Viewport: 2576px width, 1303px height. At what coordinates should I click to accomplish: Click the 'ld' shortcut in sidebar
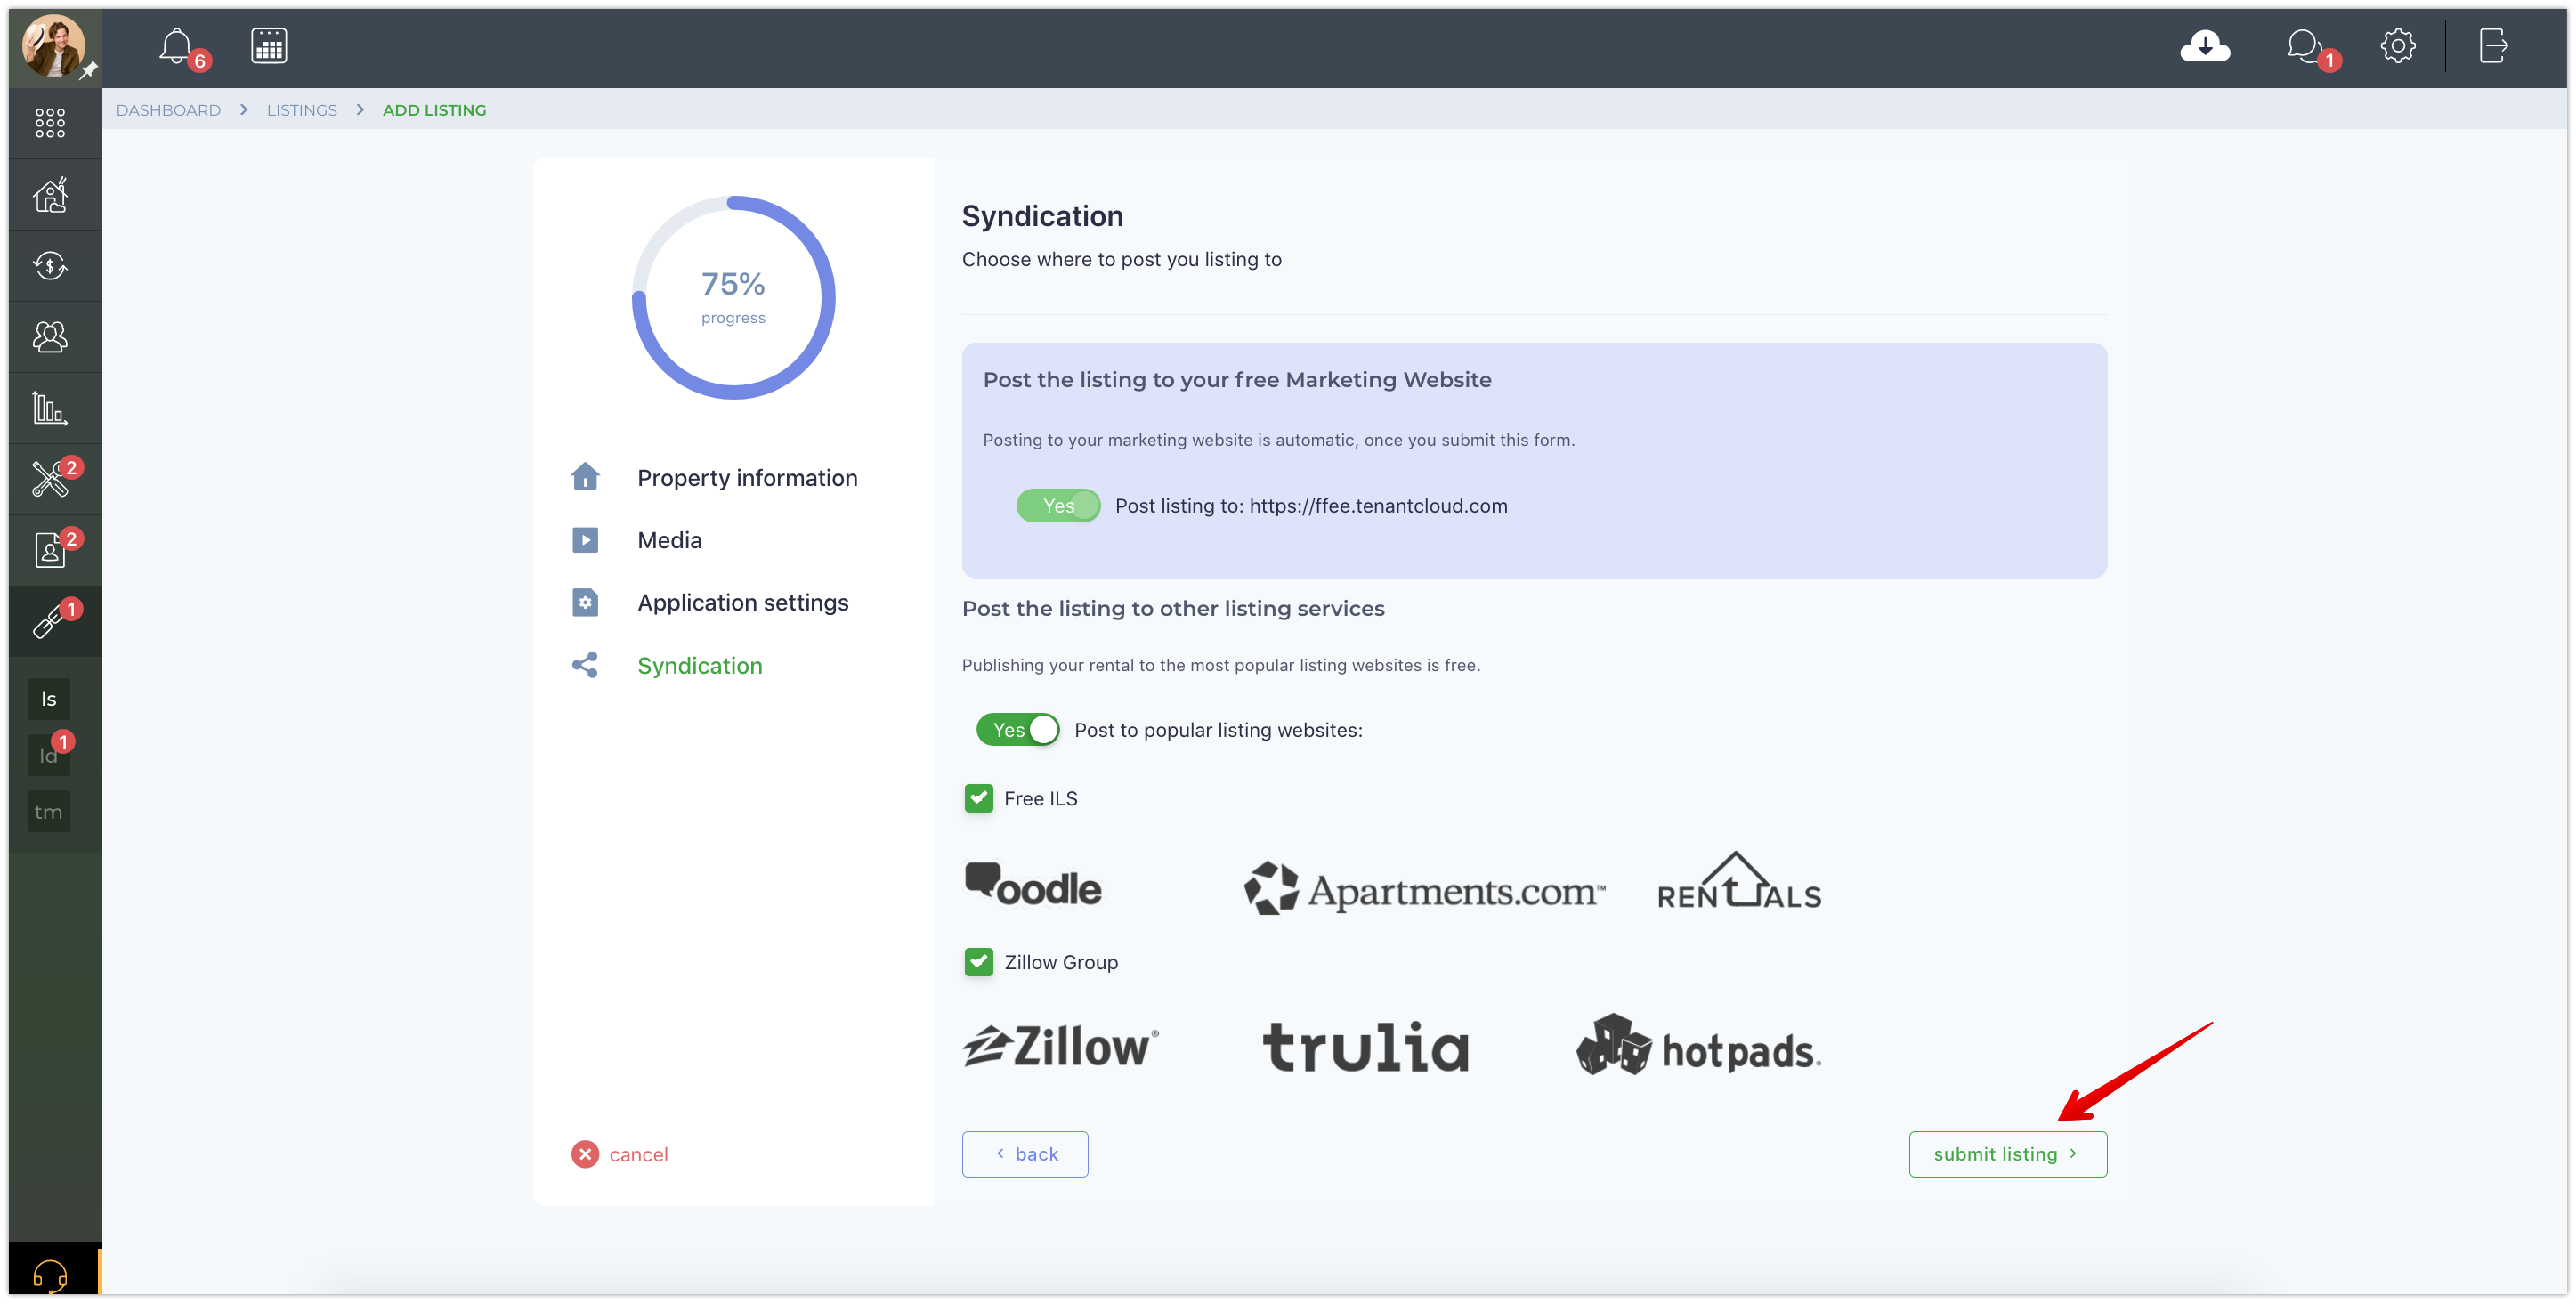(x=48, y=756)
